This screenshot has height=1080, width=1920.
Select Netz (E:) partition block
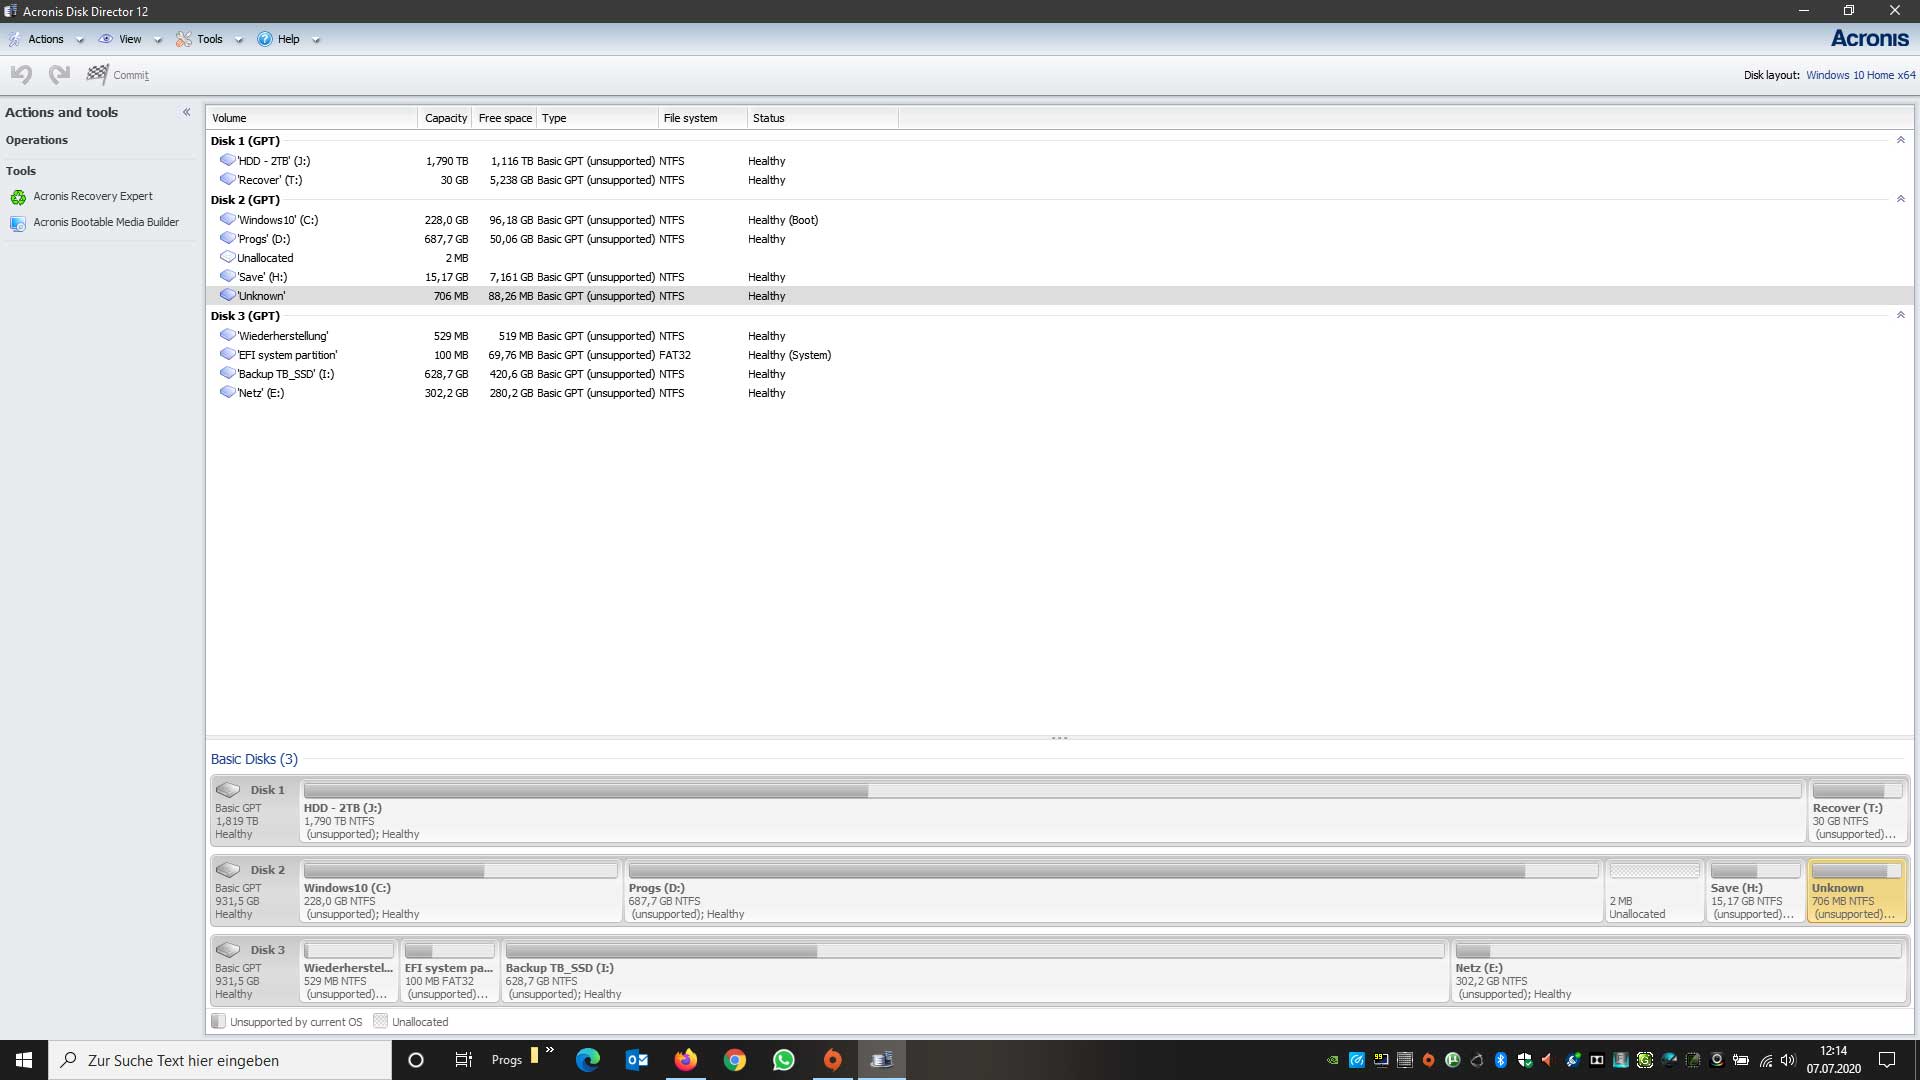(1679, 971)
